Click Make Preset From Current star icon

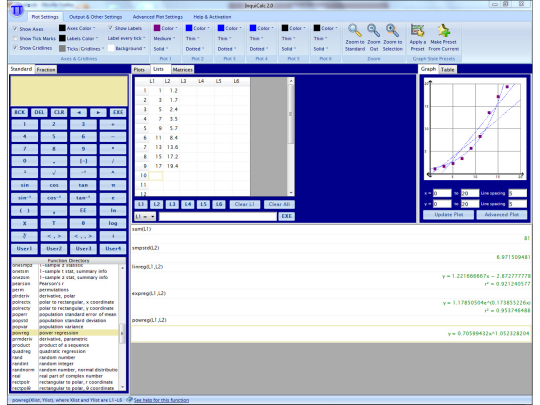pyautogui.click(x=444, y=31)
